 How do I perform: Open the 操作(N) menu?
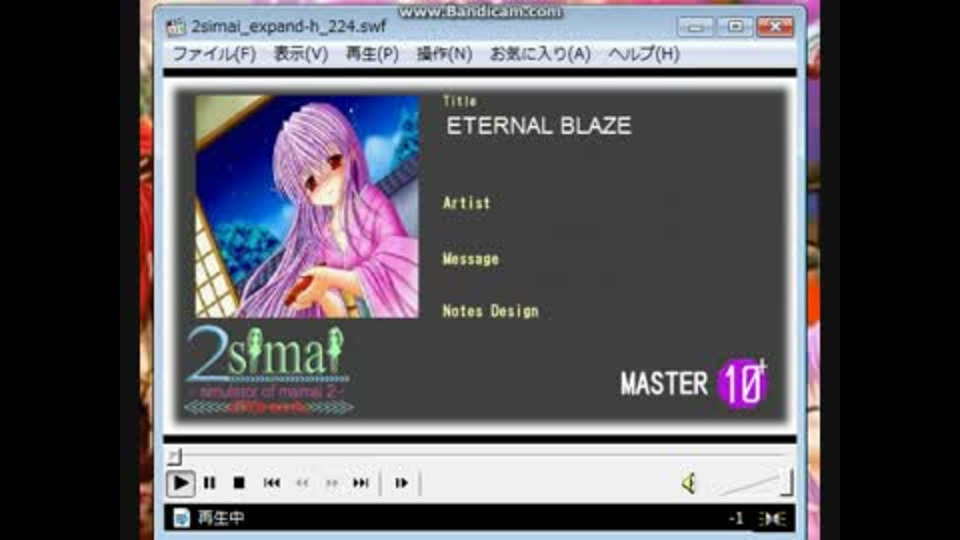[x=444, y=54]
